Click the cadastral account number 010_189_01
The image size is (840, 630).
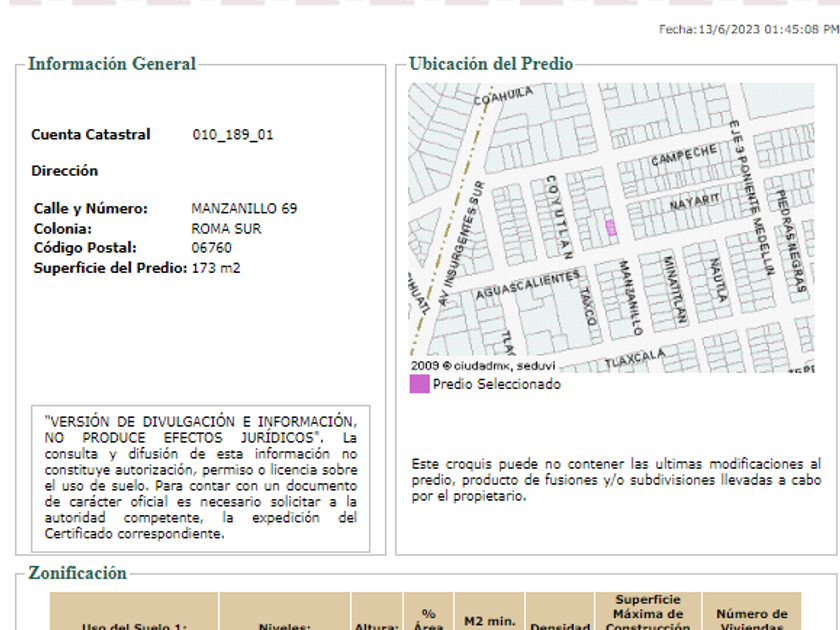[x=232, y=135]
